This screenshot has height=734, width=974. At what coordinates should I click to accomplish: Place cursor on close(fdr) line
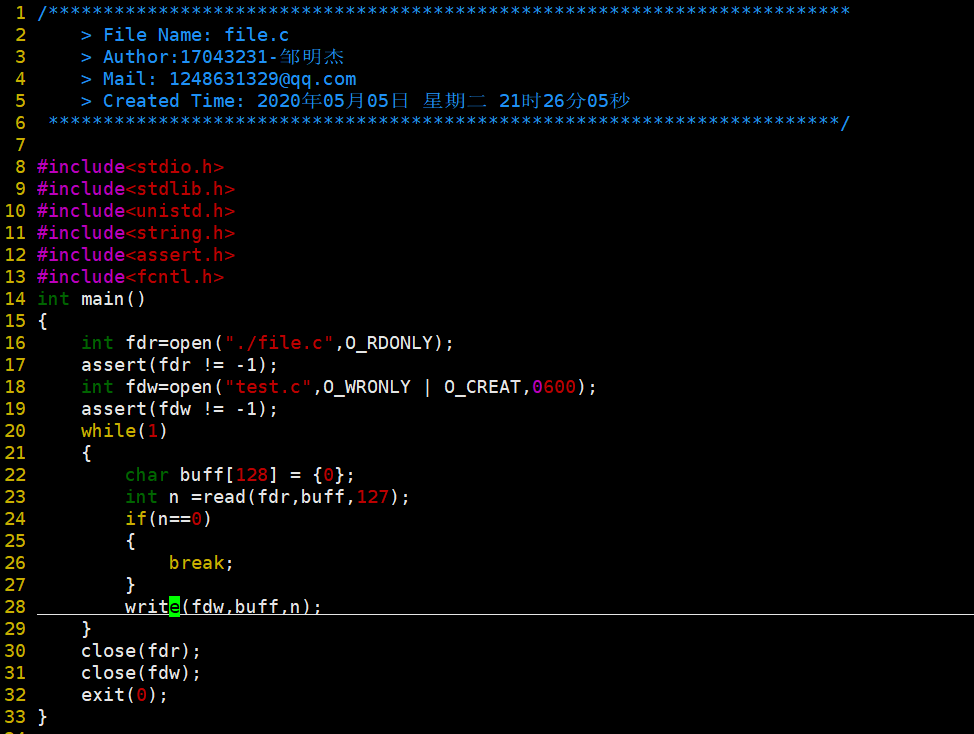point(140,651)
